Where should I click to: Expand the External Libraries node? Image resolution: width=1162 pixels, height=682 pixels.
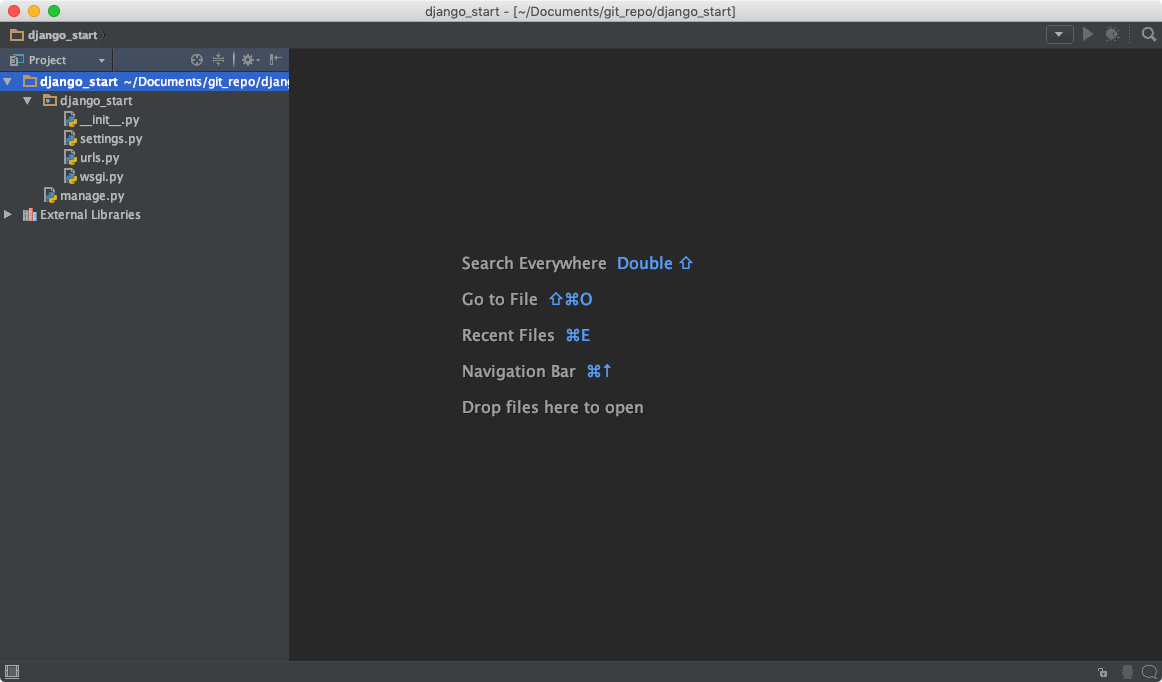pyautogui.click(x=7, y=214)
